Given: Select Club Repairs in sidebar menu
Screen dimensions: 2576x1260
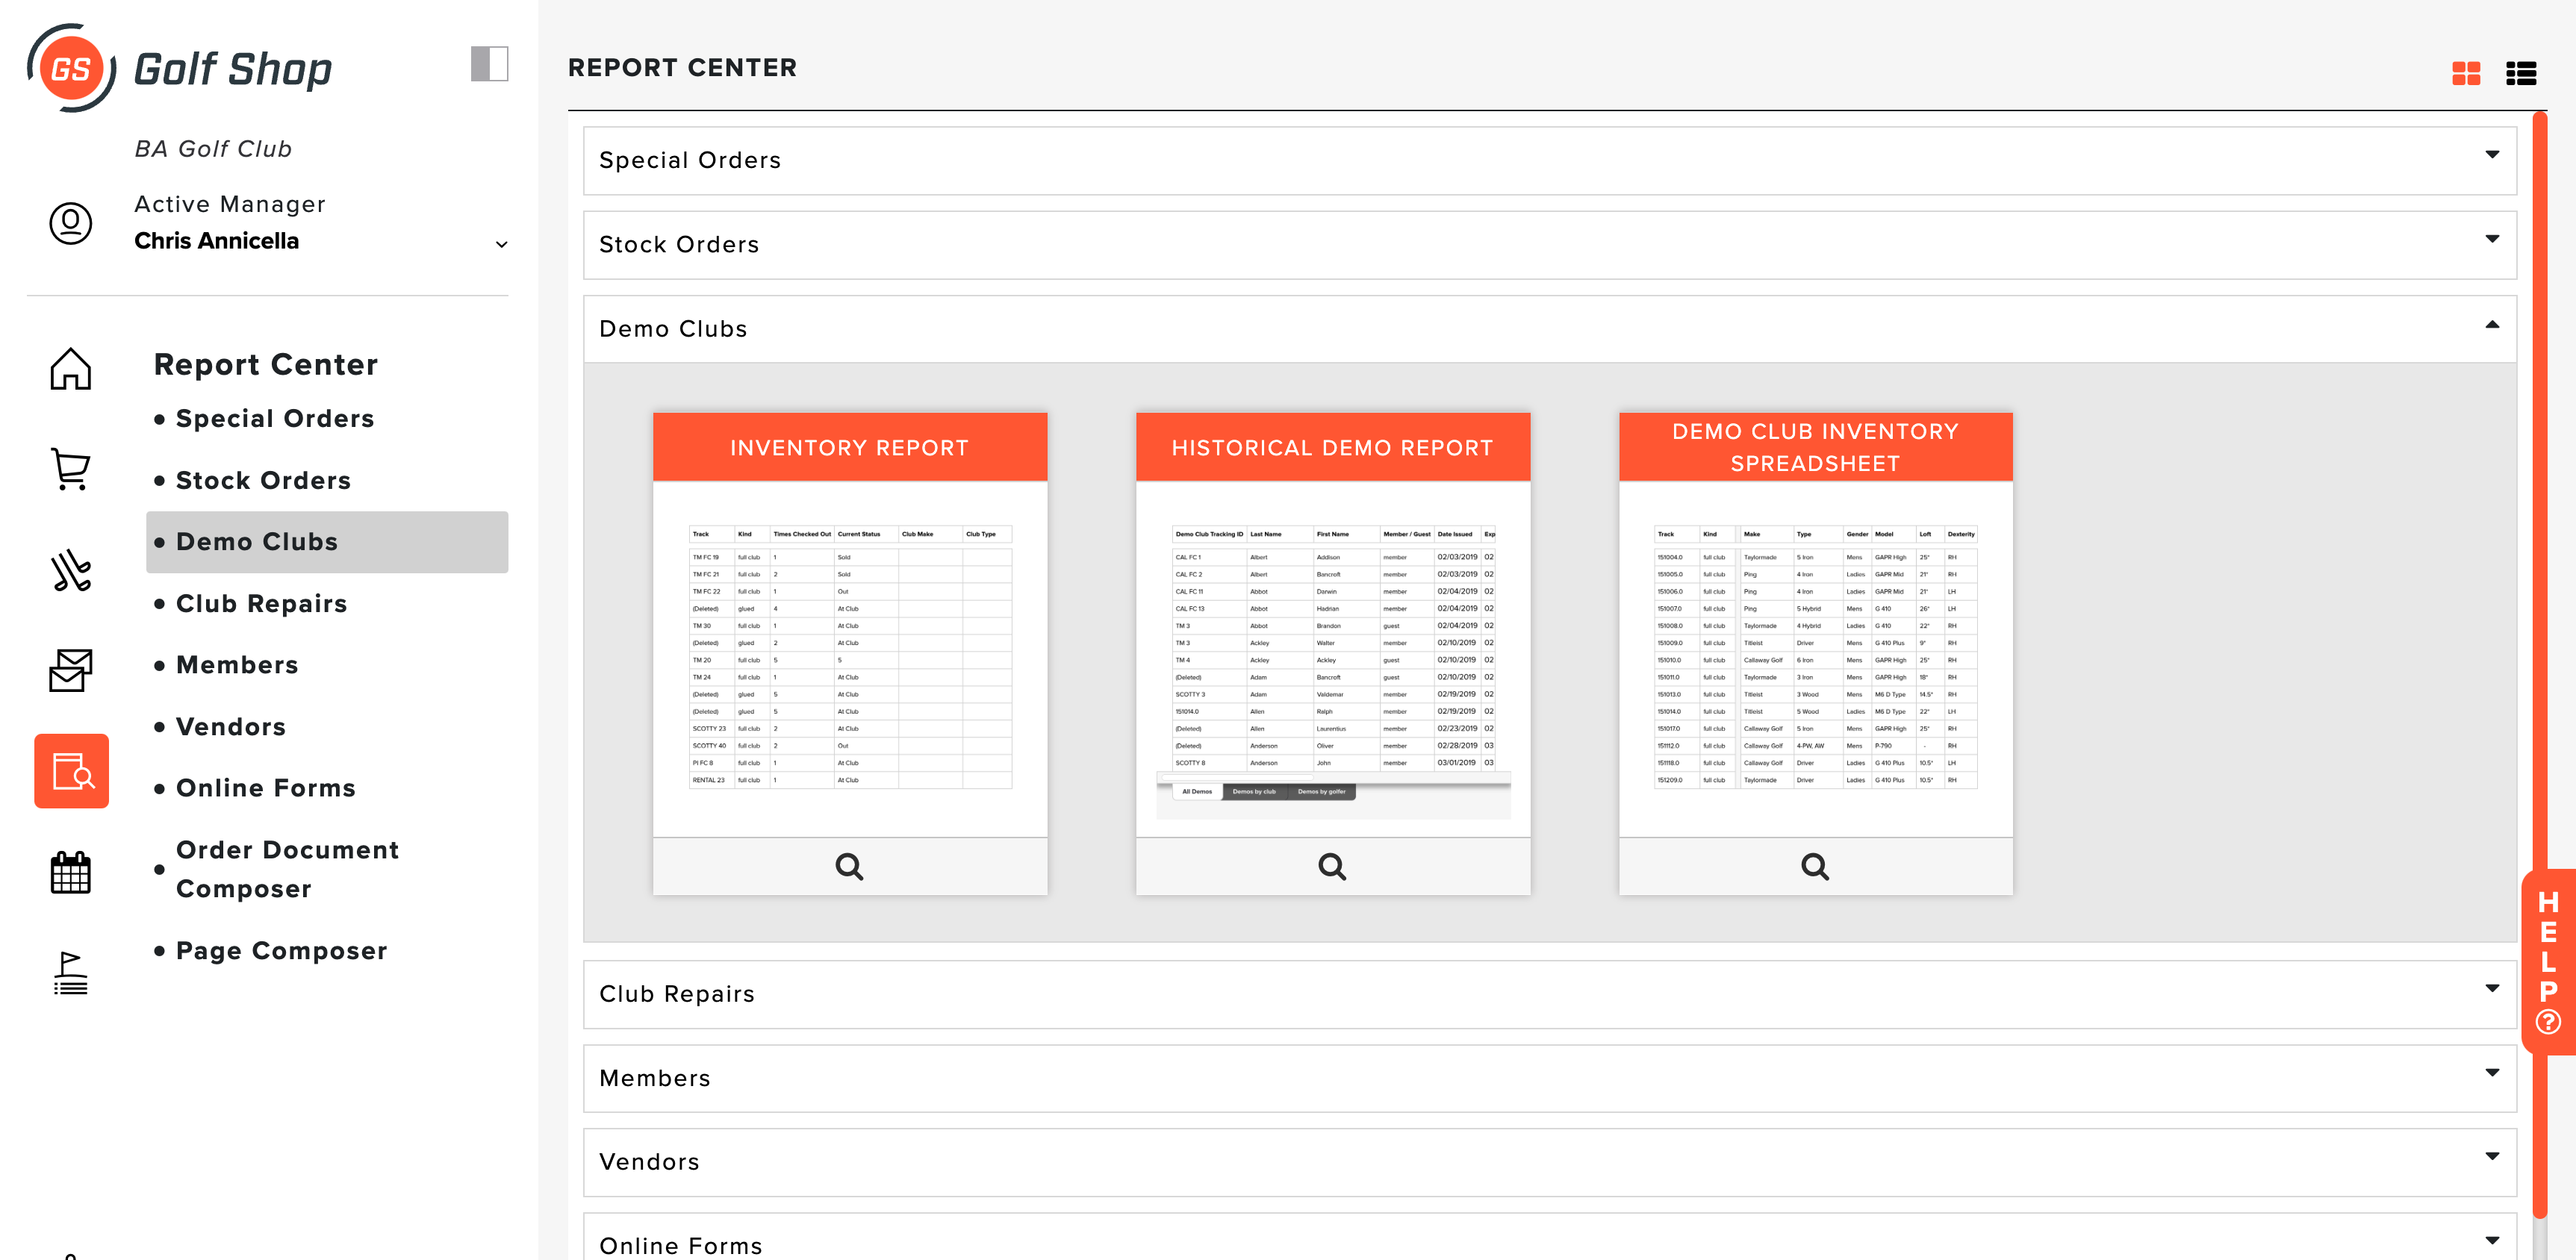Looking at the screenshot, I should tap(262, 603).
